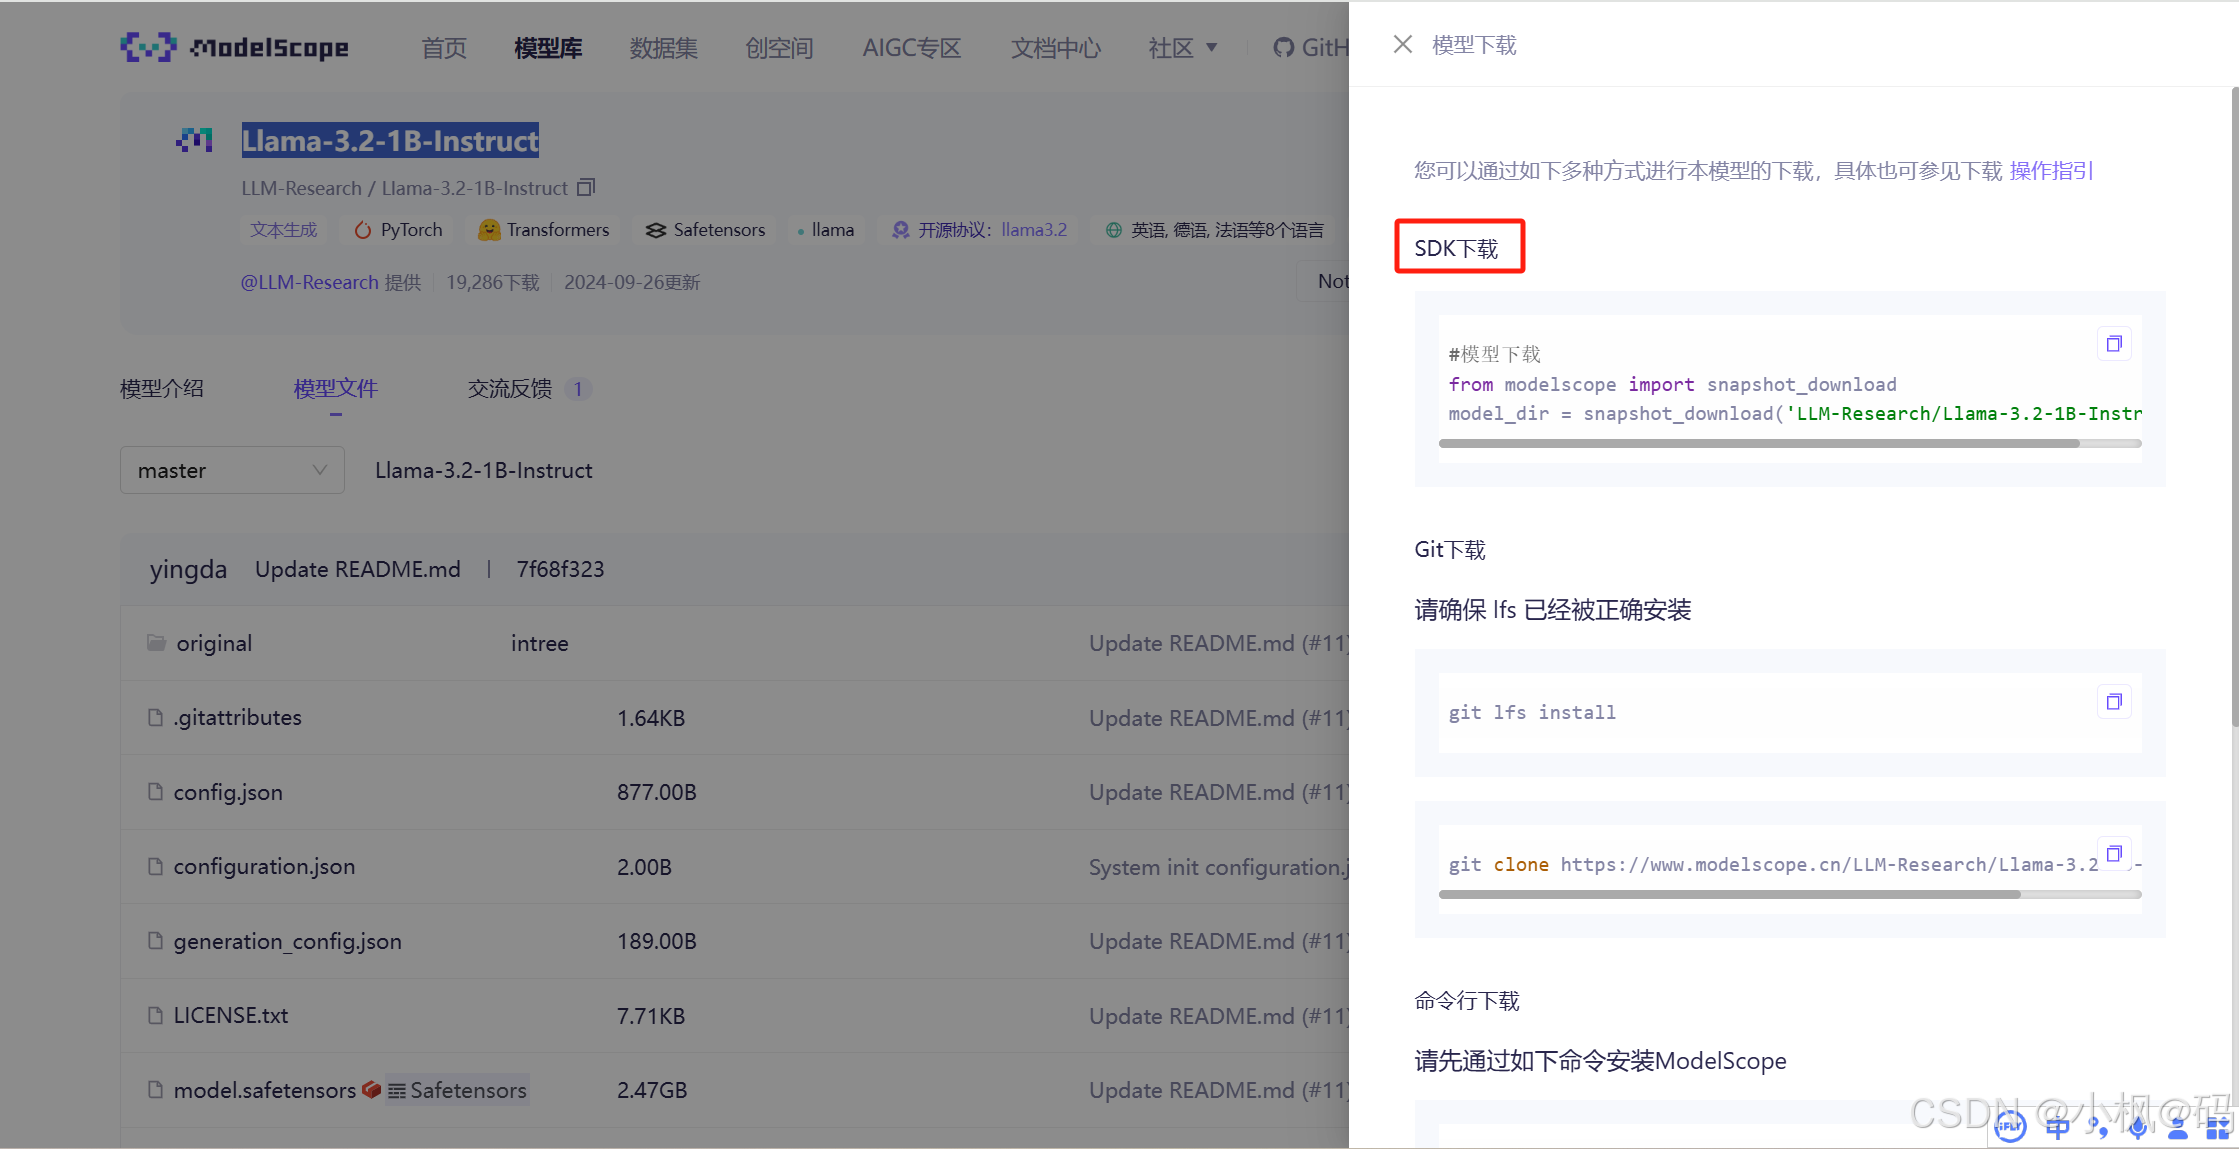
Task: Expand the master branch dropdown
Action: [232, 470]
